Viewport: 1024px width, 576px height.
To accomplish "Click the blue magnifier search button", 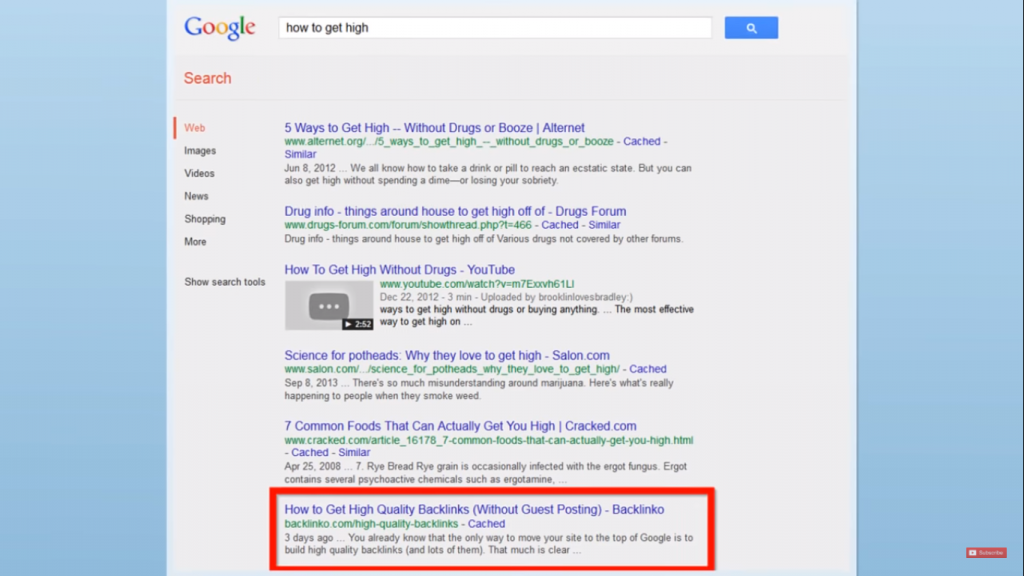I will click(751, 27).
